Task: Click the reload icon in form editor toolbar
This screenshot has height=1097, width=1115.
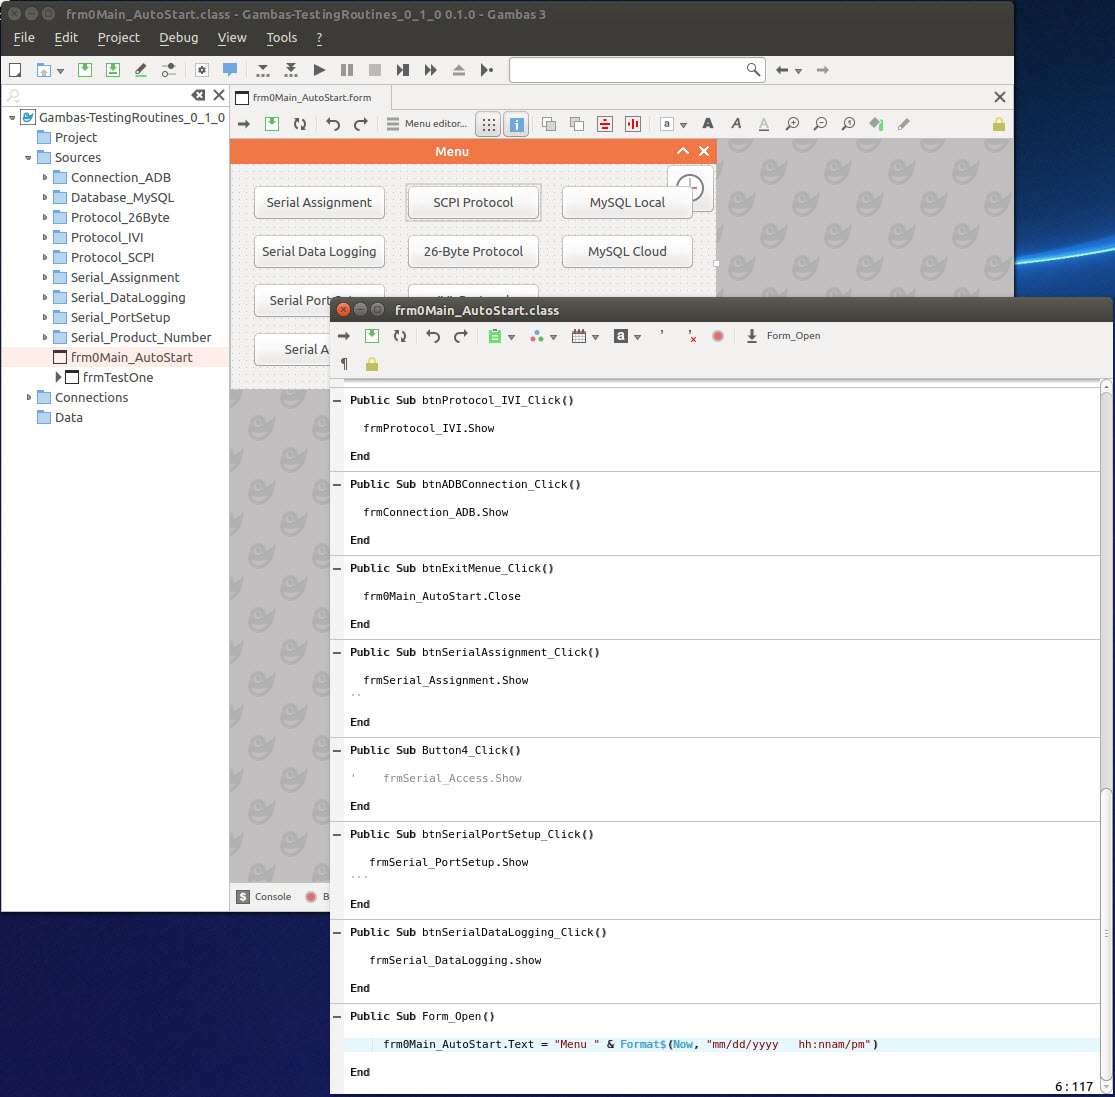Action: point(300,124)
